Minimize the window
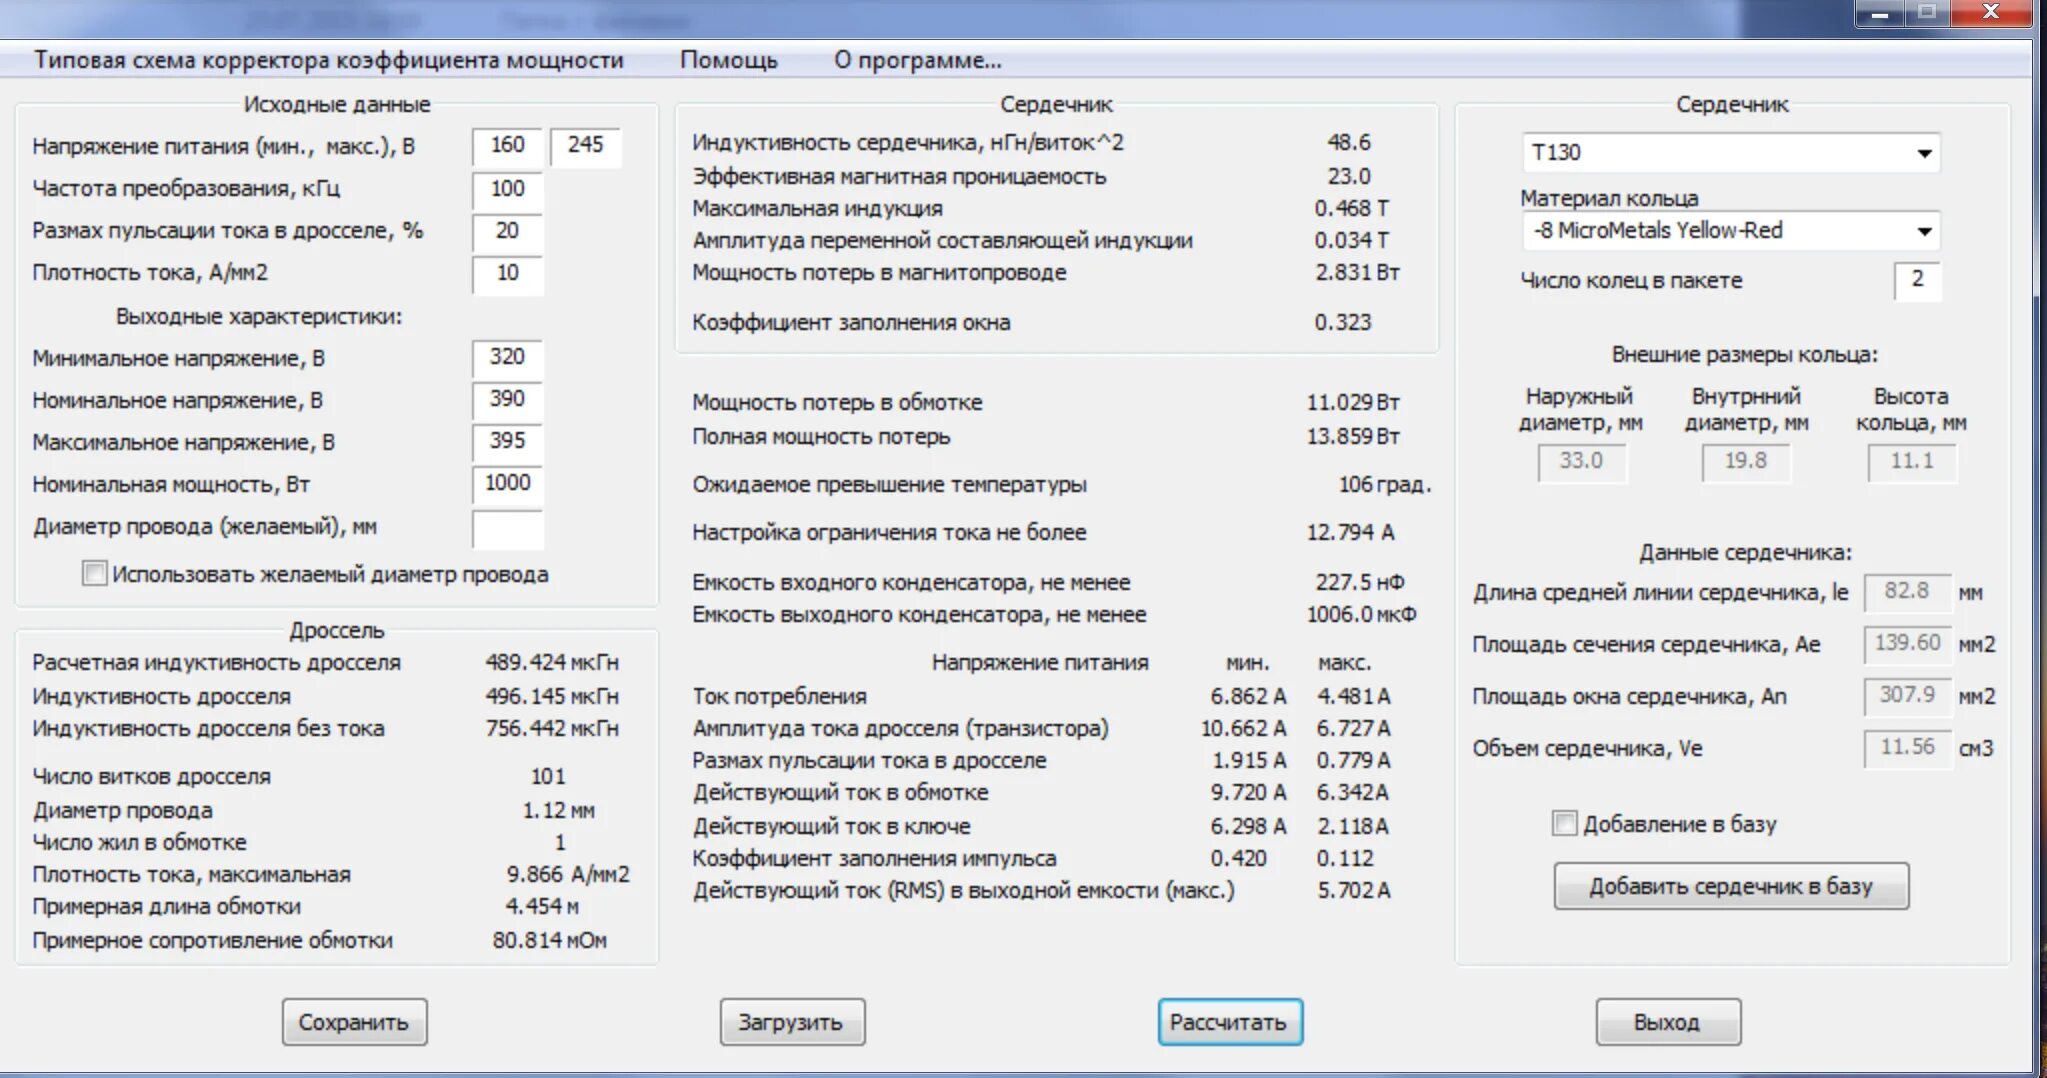The width and height of the screenshot is (2047, 1078). (x=1880, y=13)
